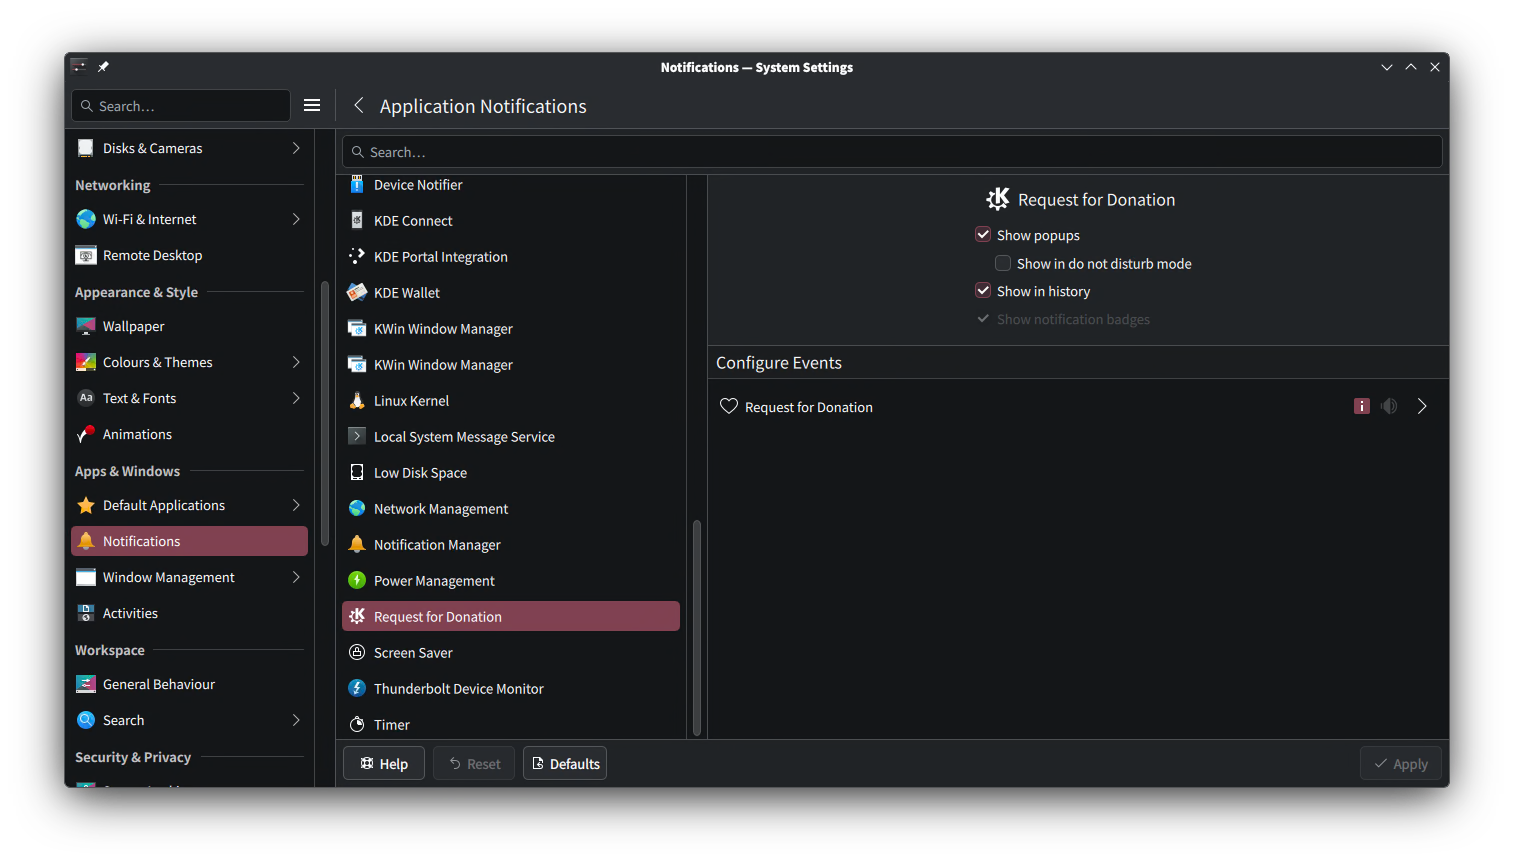1514x864 pixels.
Task: Open the Animations settings icon
Action: [x=86, y=434]
